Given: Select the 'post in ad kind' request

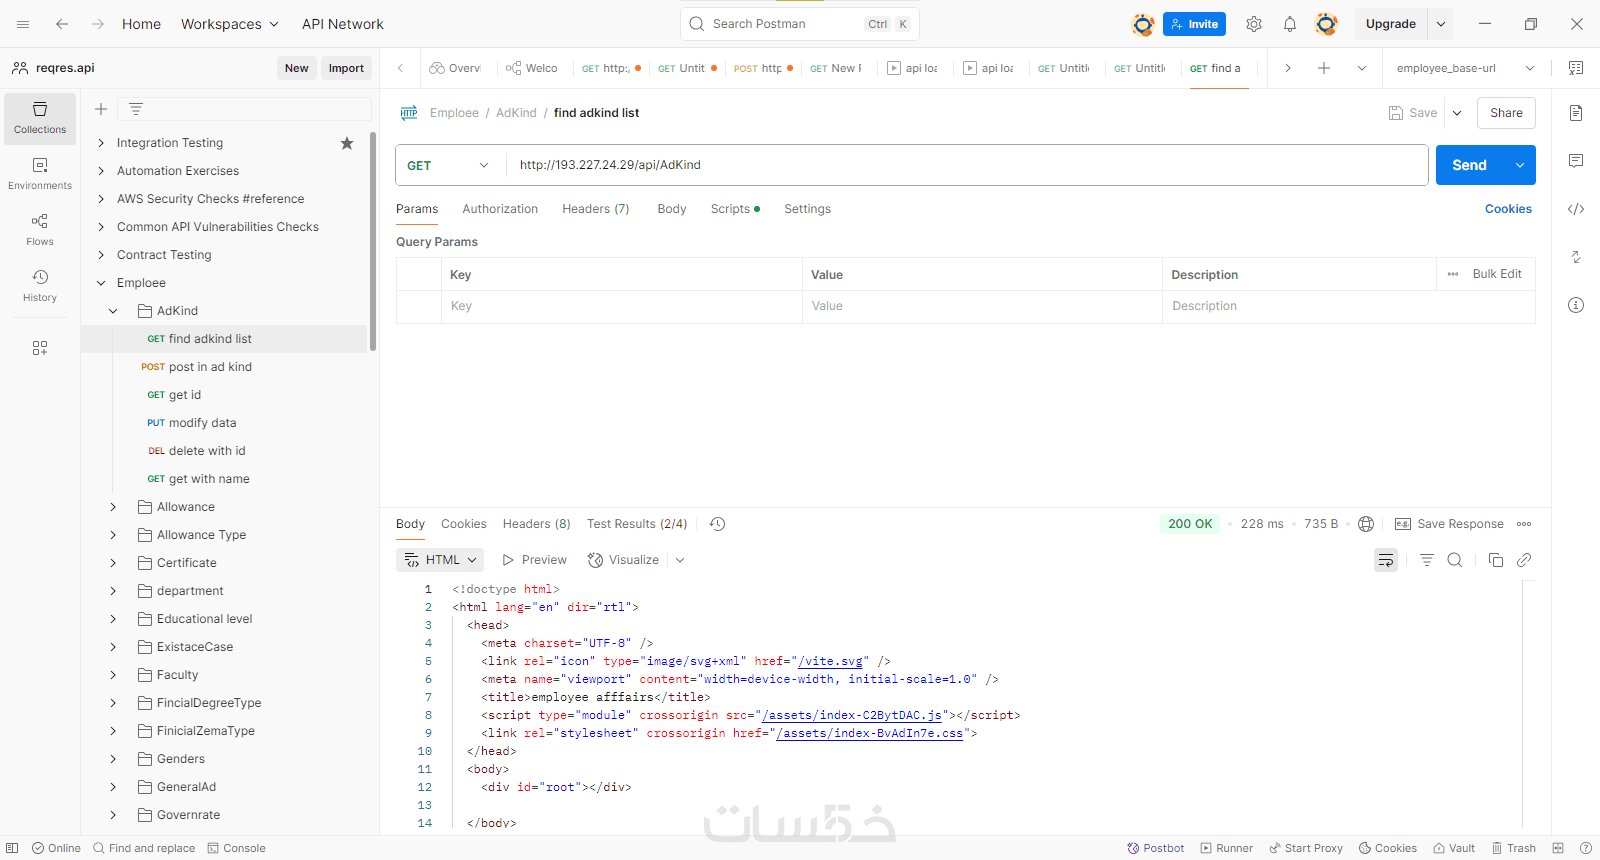Looking at the screenshot, I should (210, 367).
